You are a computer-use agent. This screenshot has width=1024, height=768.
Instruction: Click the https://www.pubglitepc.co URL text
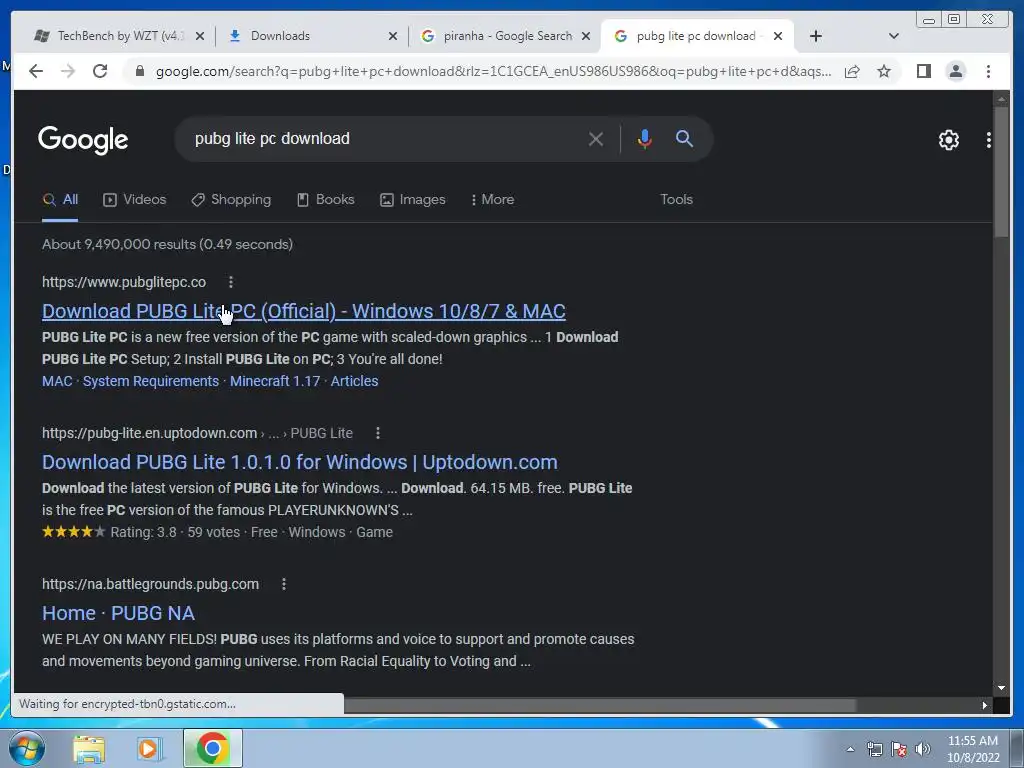point(124,282)
